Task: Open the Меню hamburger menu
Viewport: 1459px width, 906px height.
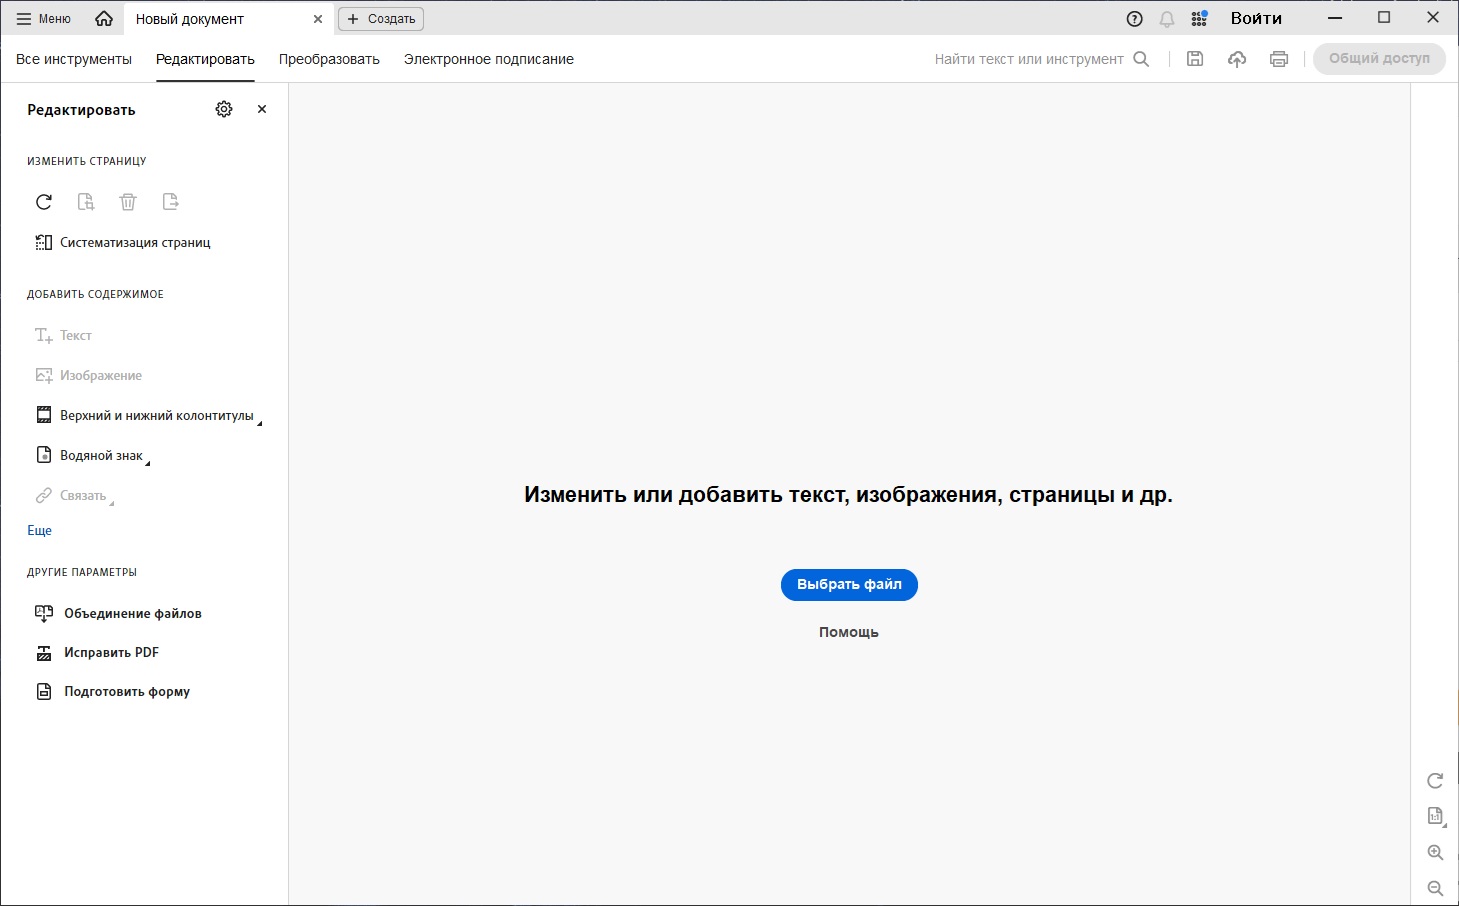Action: pyautogui.click(x=43, y=19)
